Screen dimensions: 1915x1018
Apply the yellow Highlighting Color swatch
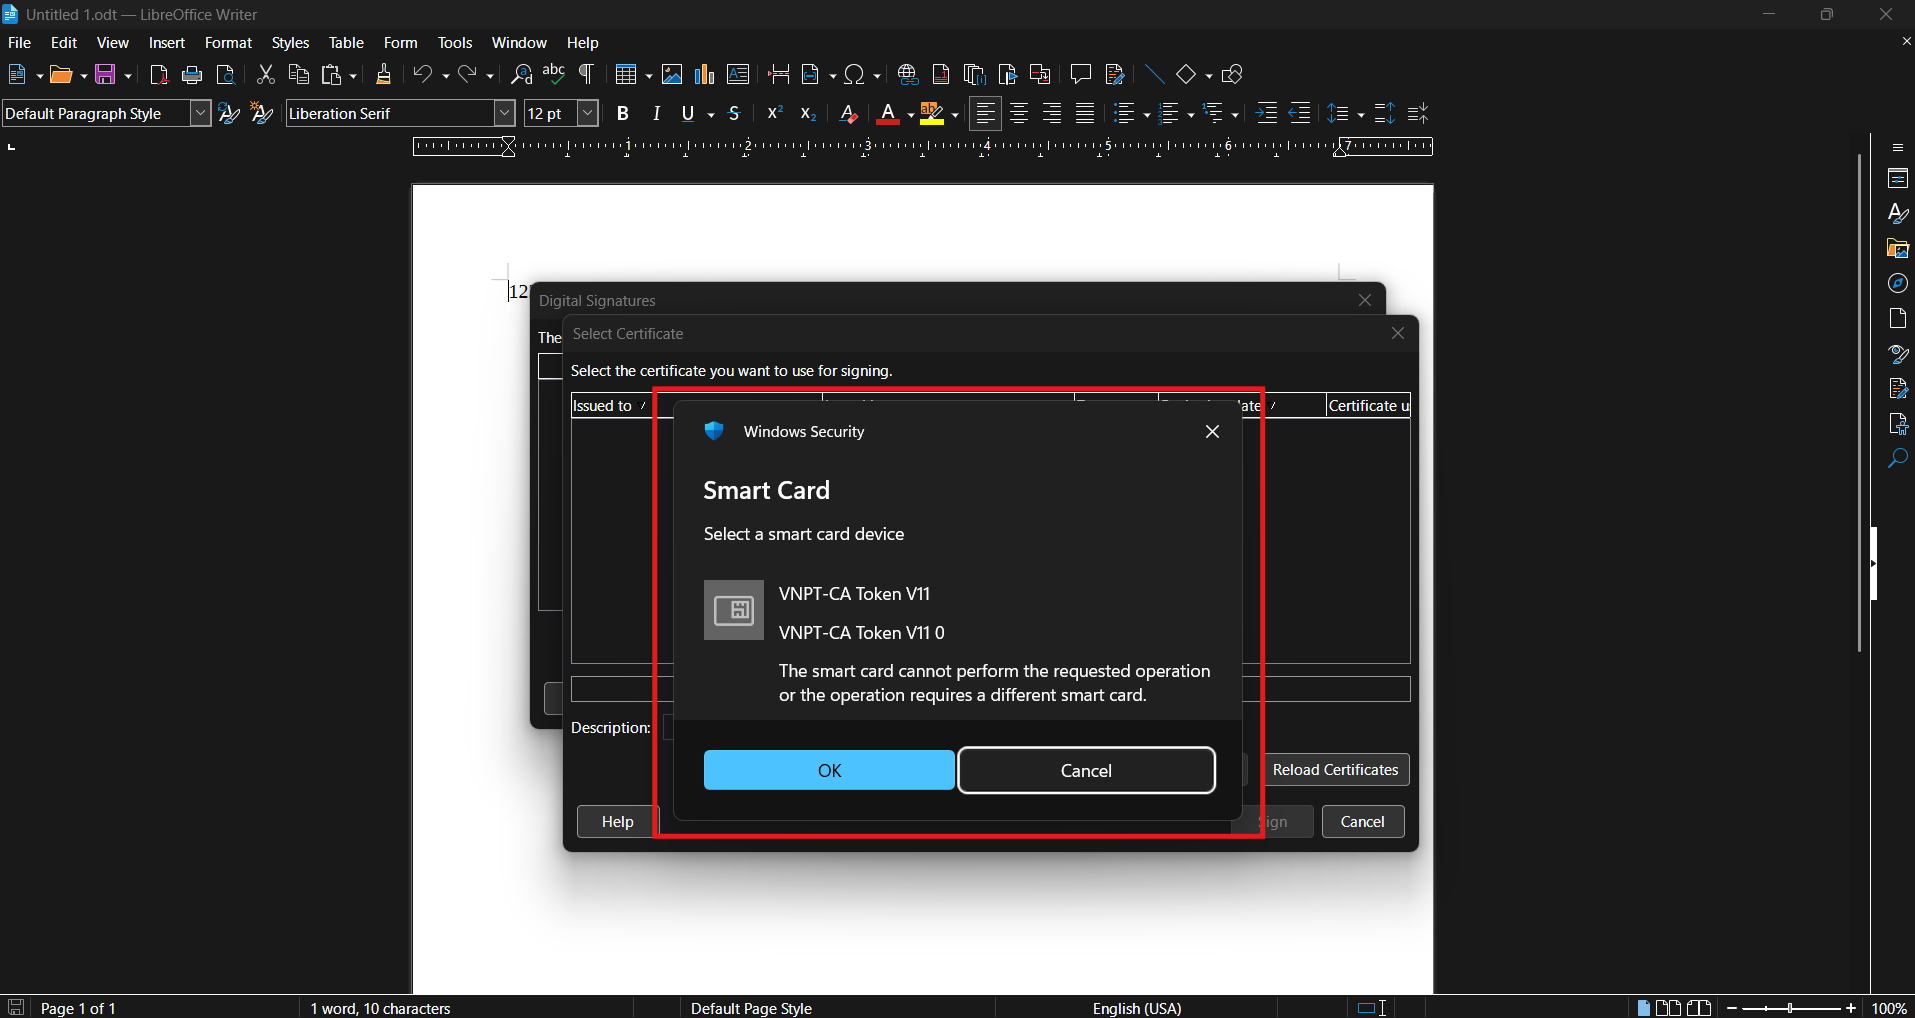[x=932, y=114]
